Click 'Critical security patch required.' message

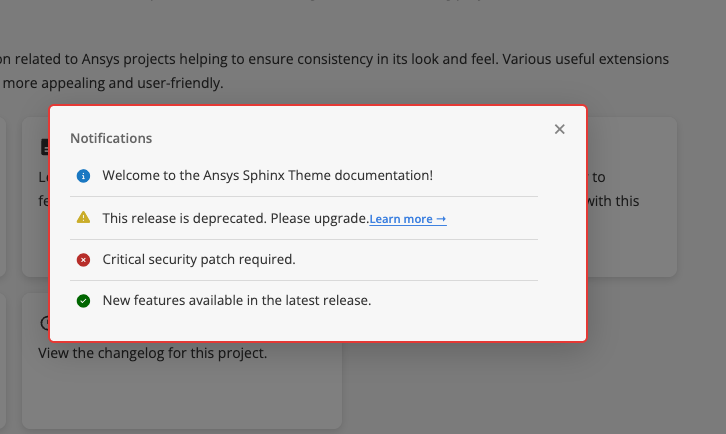(x=199, y=259)
